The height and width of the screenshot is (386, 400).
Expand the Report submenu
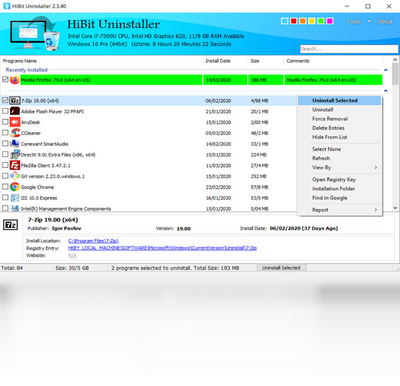click(x=339, y=210)
